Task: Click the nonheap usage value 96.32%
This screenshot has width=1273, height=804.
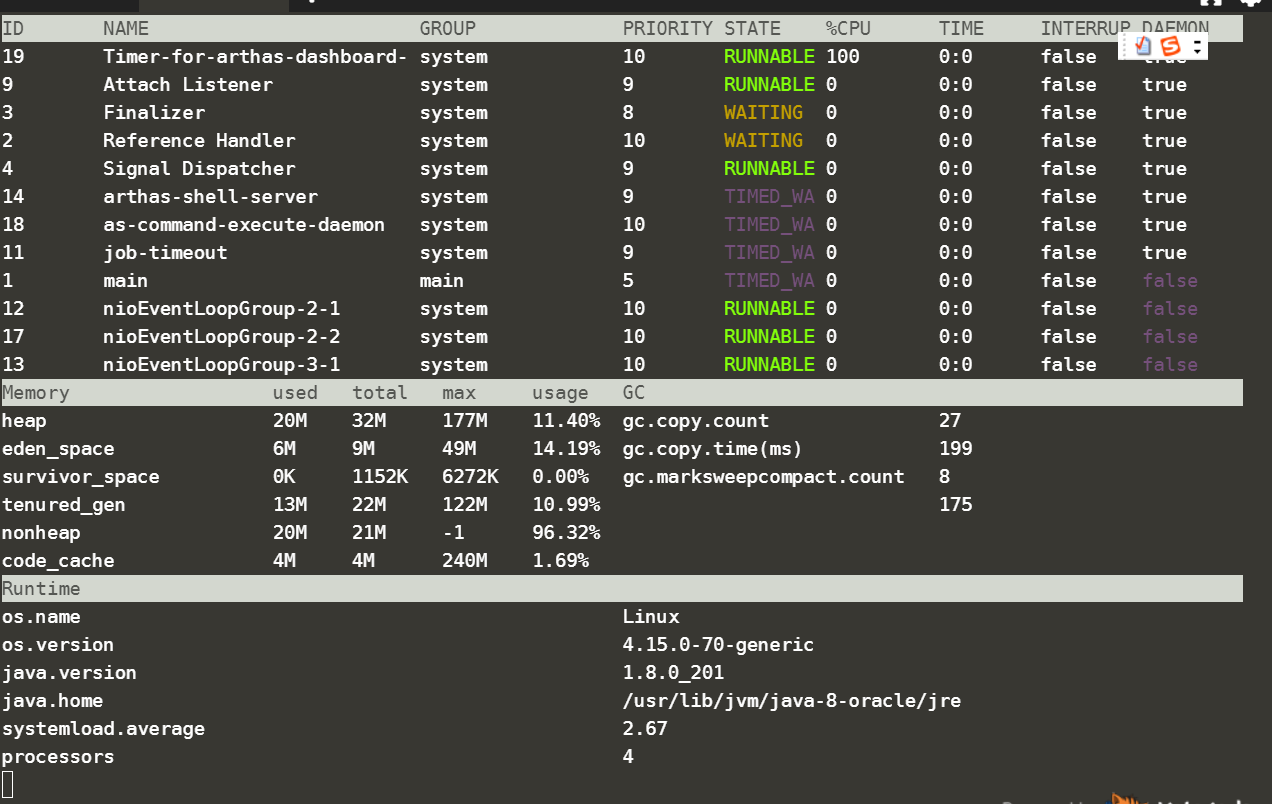Action: 566,533
